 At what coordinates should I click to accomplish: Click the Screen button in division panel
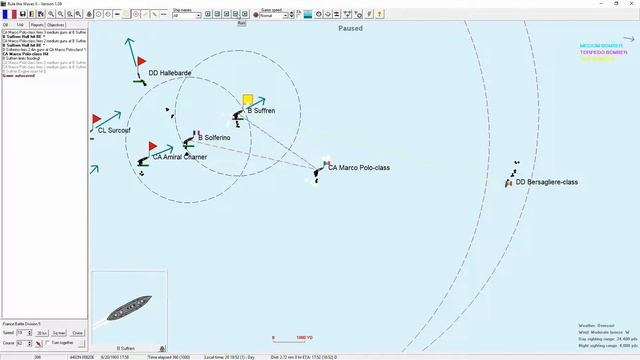59,333
